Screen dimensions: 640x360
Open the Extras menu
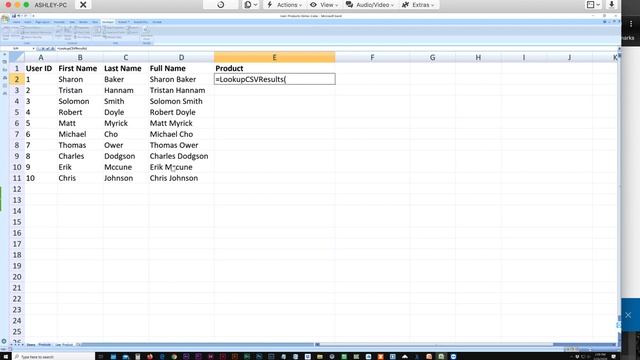click(x=418, y=5)
